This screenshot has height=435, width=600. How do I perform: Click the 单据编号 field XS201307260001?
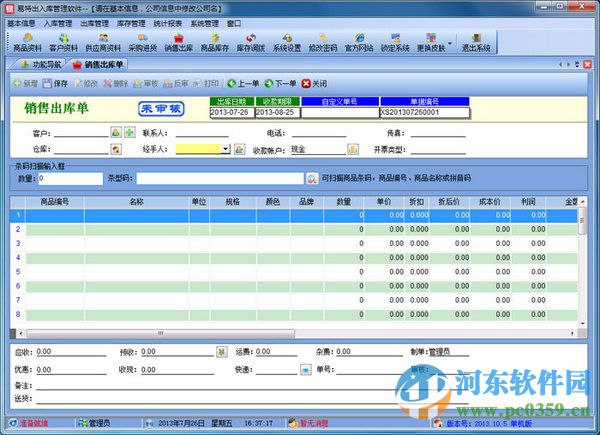(x=425, y=112)
